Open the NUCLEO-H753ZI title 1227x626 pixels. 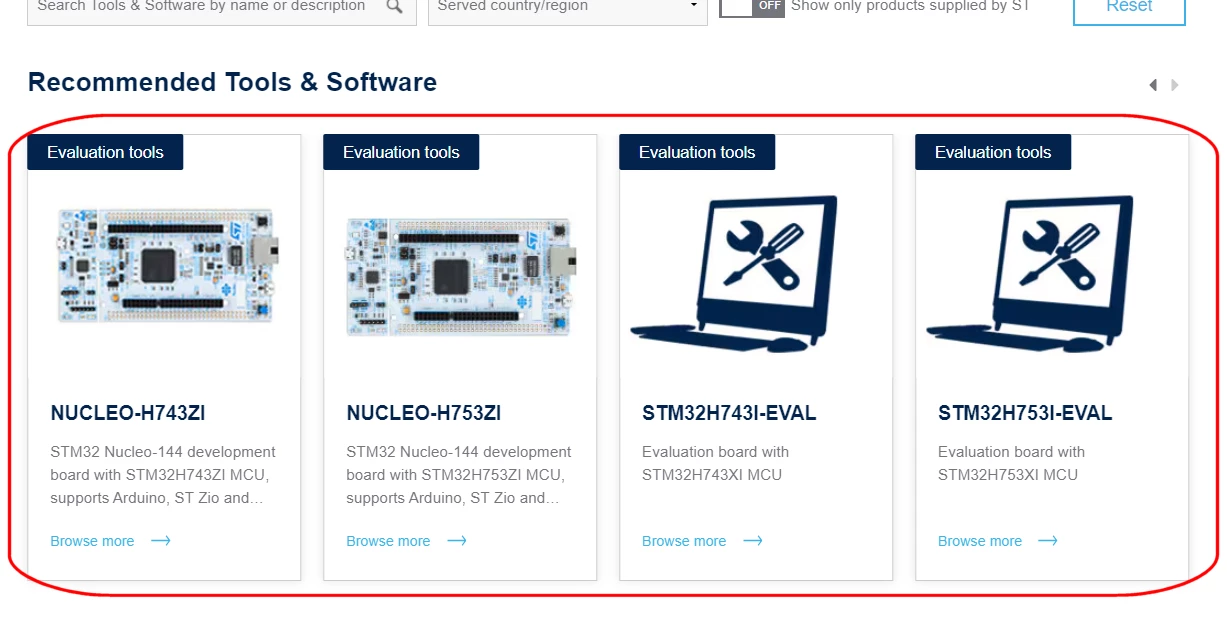pyautogui.click(x=424, y=413)
